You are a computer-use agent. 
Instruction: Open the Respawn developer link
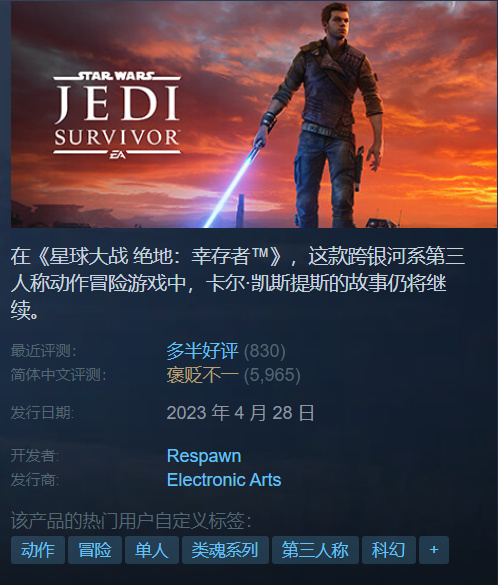point(204,456)
